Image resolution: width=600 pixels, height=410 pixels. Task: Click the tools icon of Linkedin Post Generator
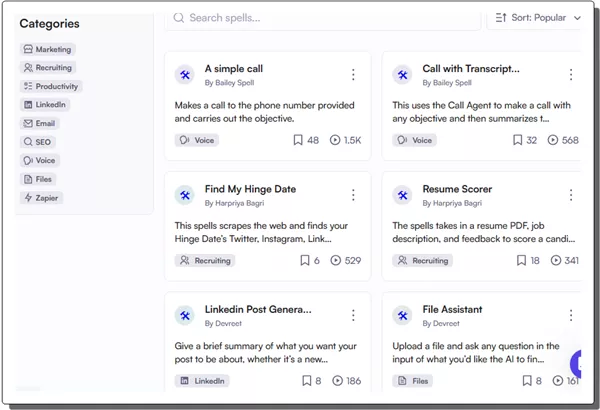pos(185,315)
